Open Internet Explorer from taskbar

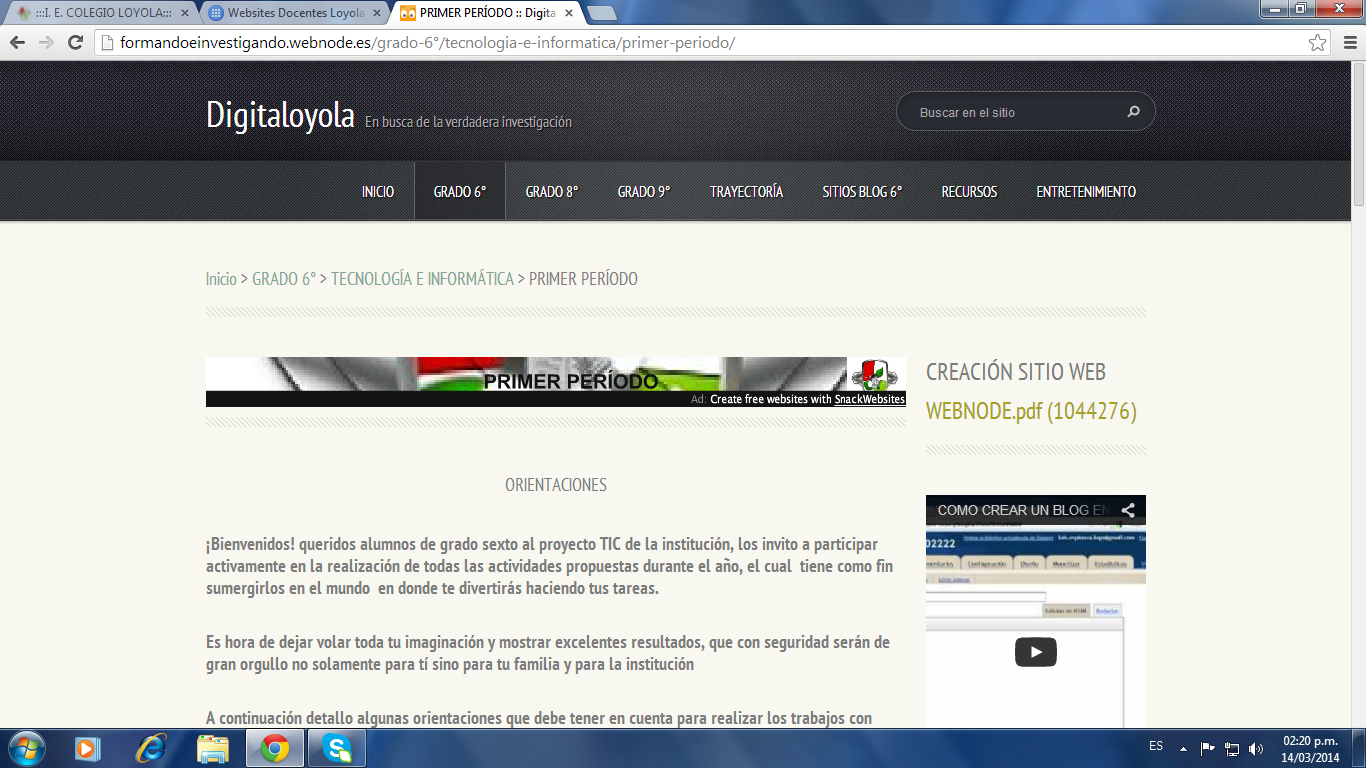pyautogui.click(x=151, y=748)
